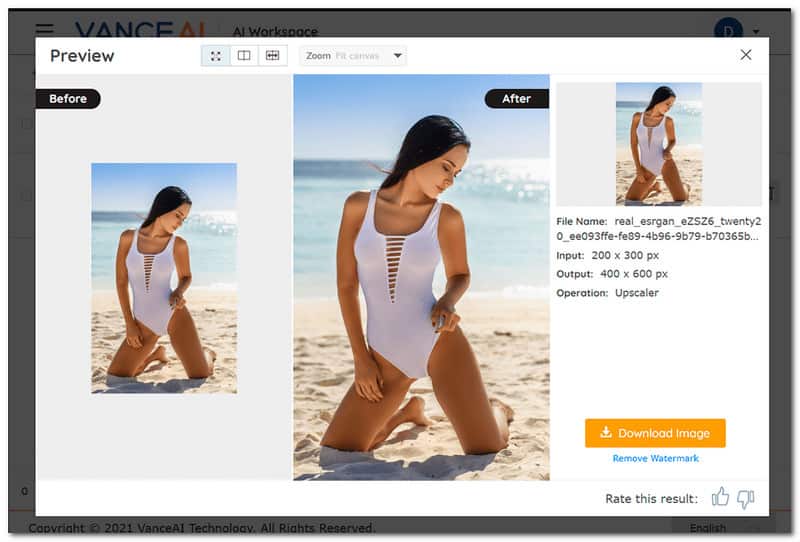Rate the result with thumbs up
Screen dimensions: 800x542
[x=720, y=497]
